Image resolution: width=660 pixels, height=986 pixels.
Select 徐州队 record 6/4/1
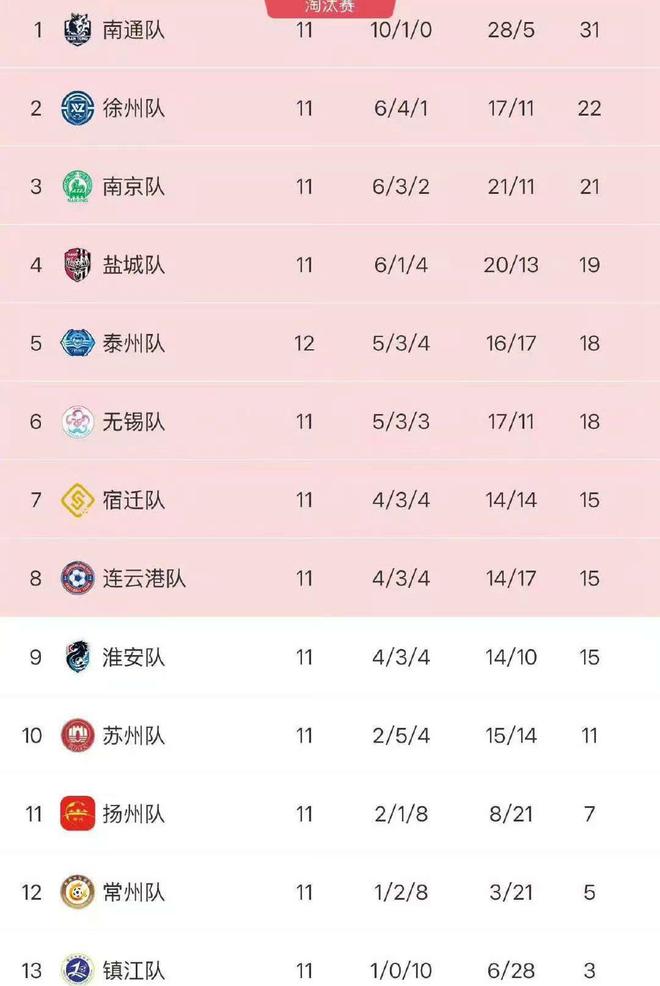(x=401, y=108)
